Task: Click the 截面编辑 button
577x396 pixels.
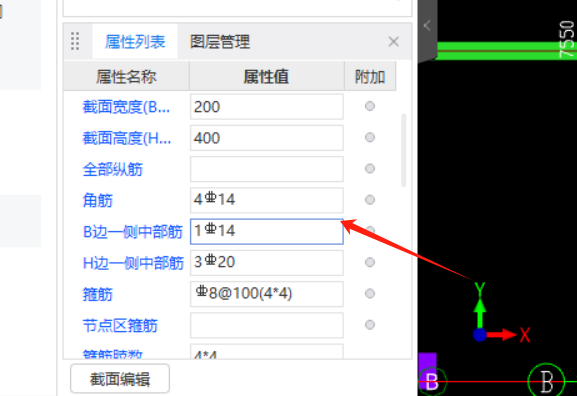Action: pos(120,379)
